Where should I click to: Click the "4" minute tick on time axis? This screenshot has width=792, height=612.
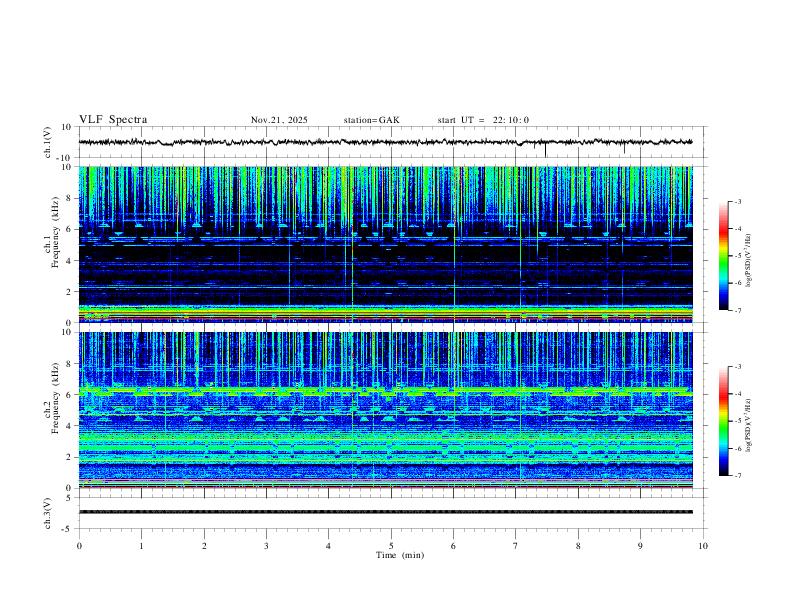[x=328, y=546]
